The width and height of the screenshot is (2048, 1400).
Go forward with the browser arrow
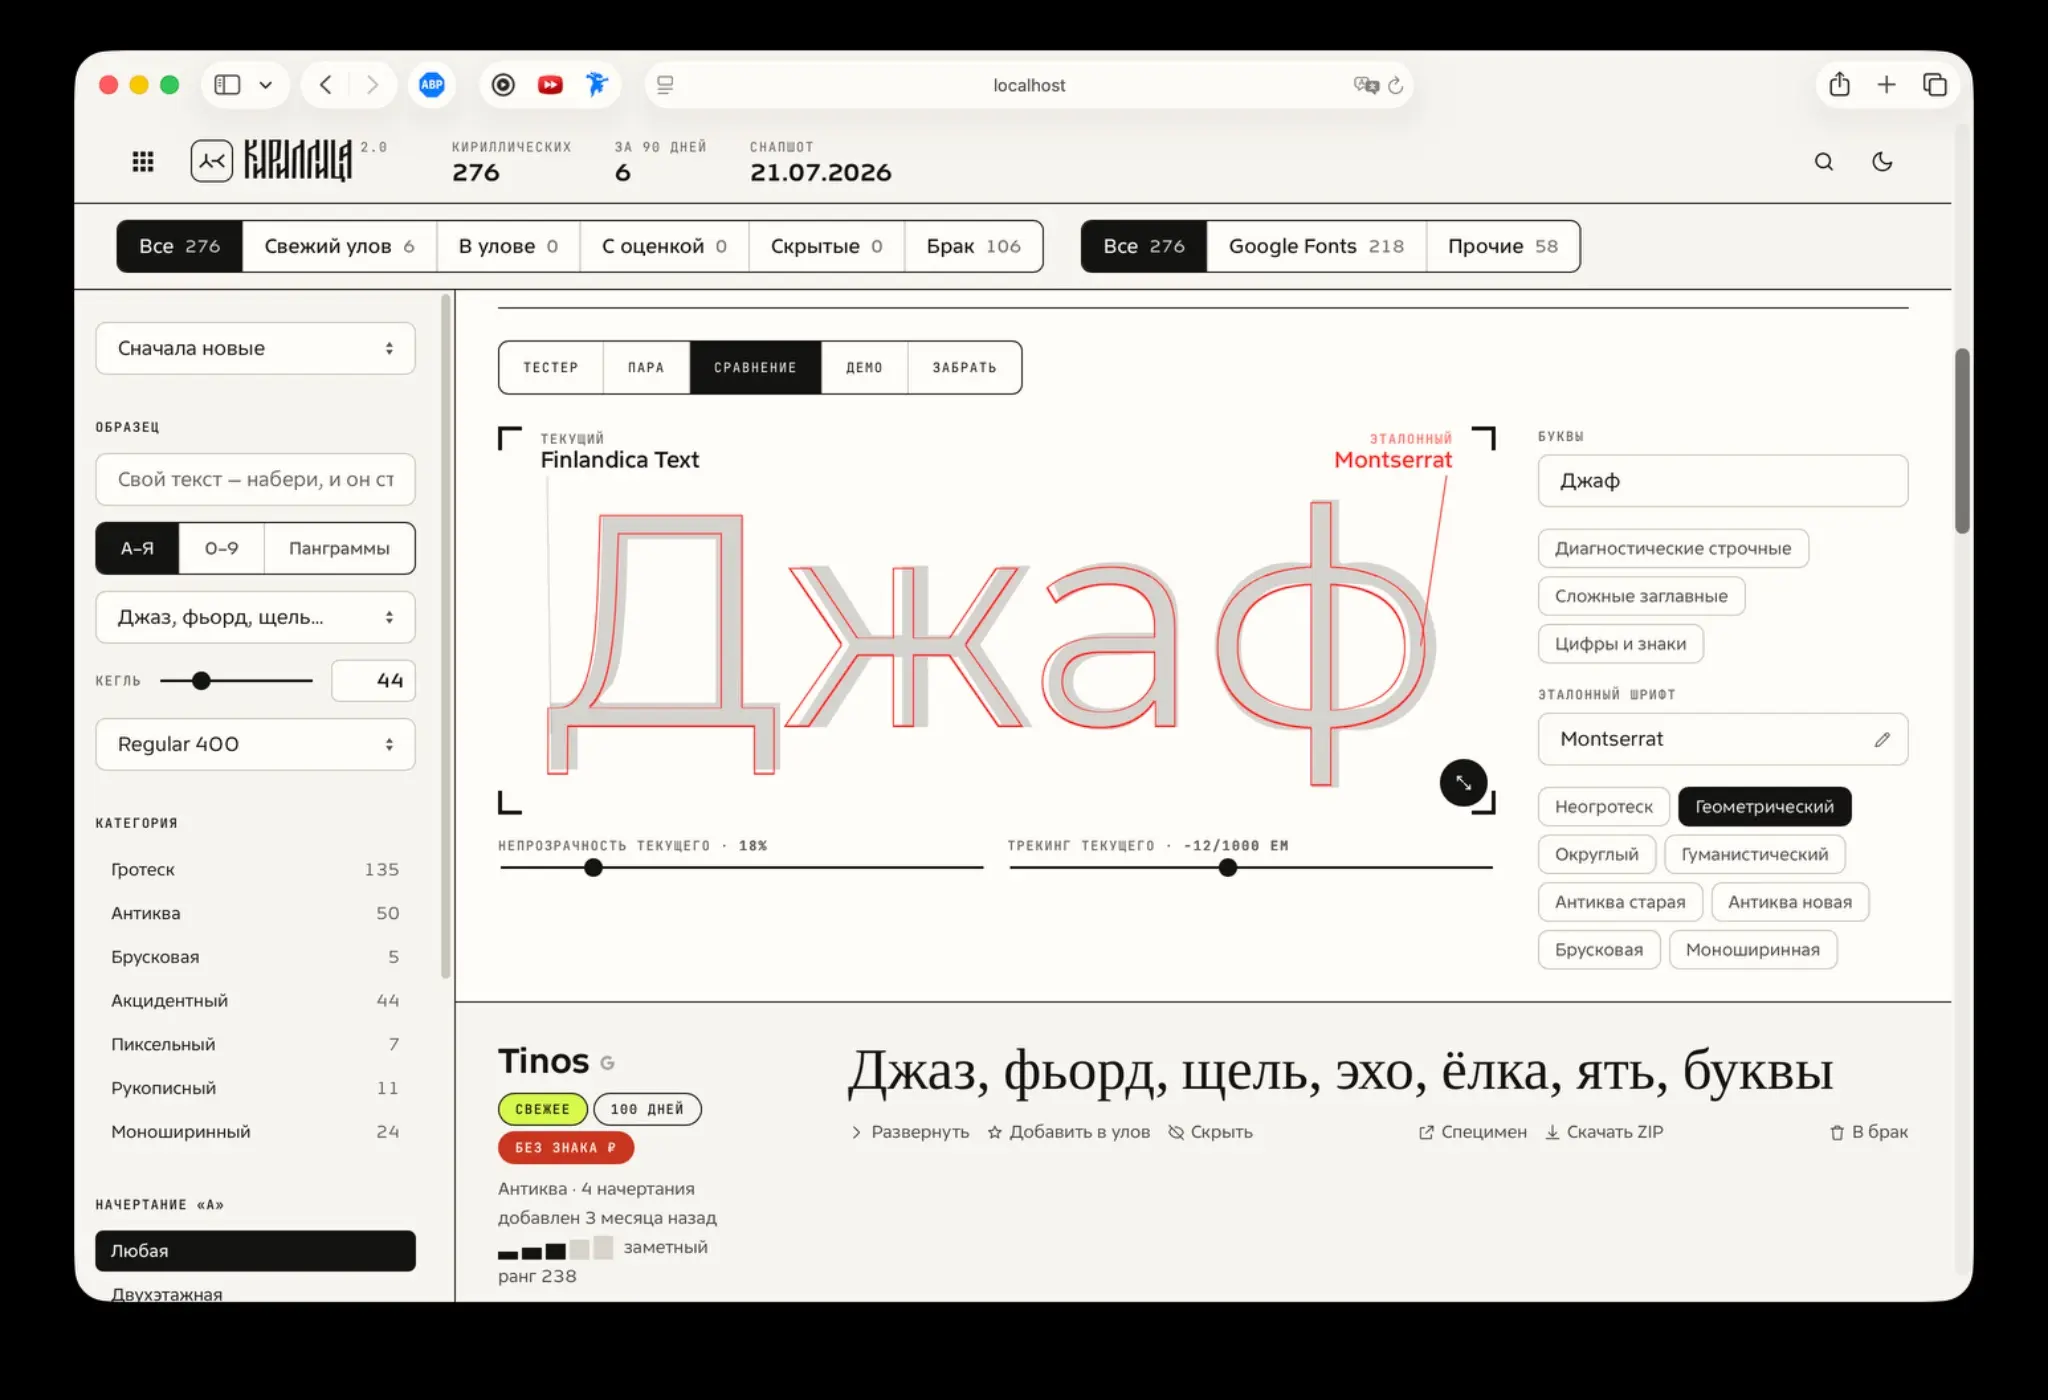tap(372, 85)
